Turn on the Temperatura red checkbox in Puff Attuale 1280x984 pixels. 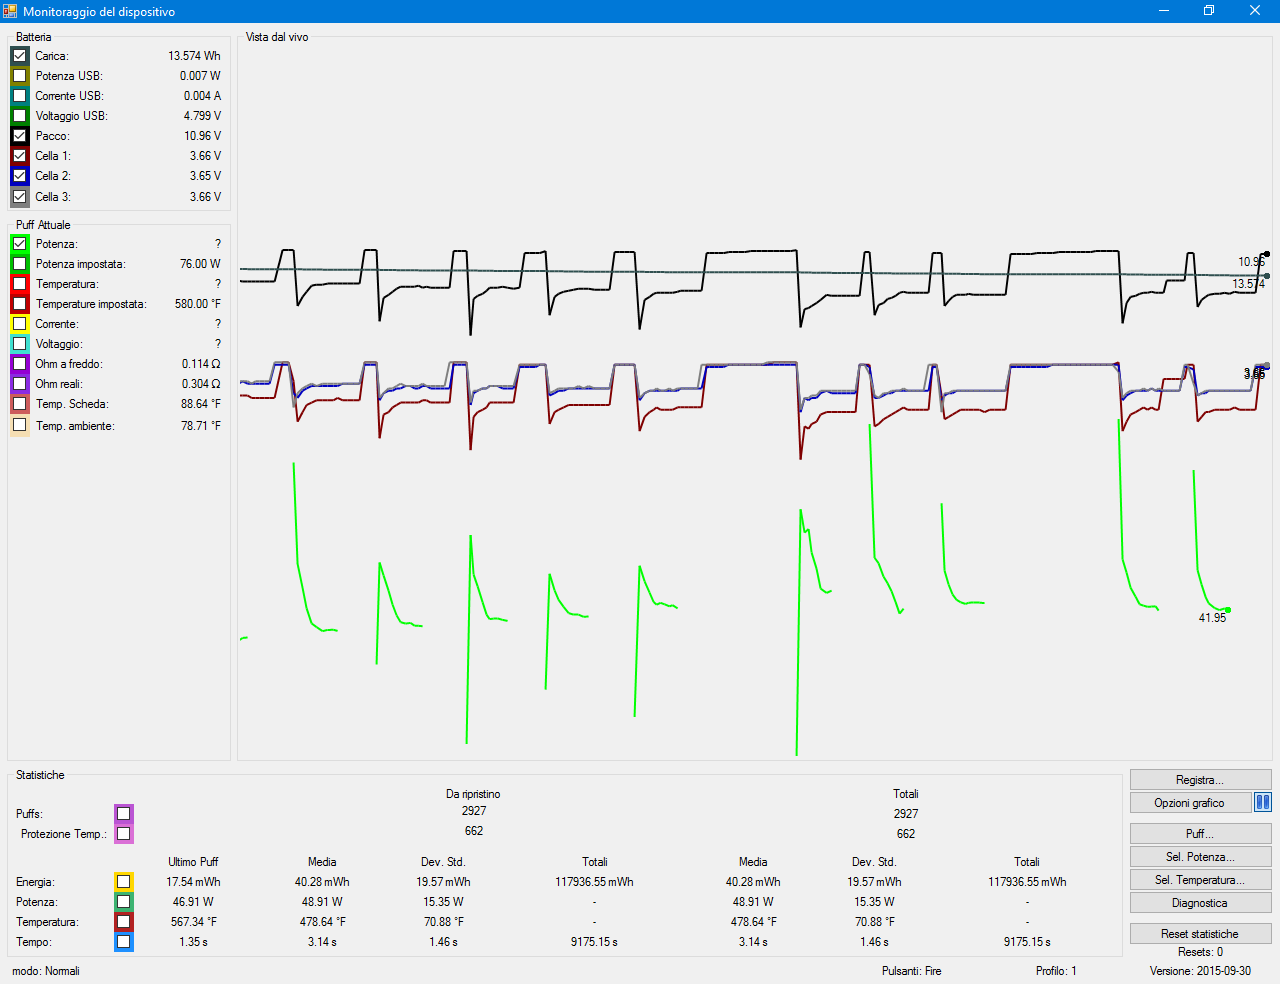point(20,284)
